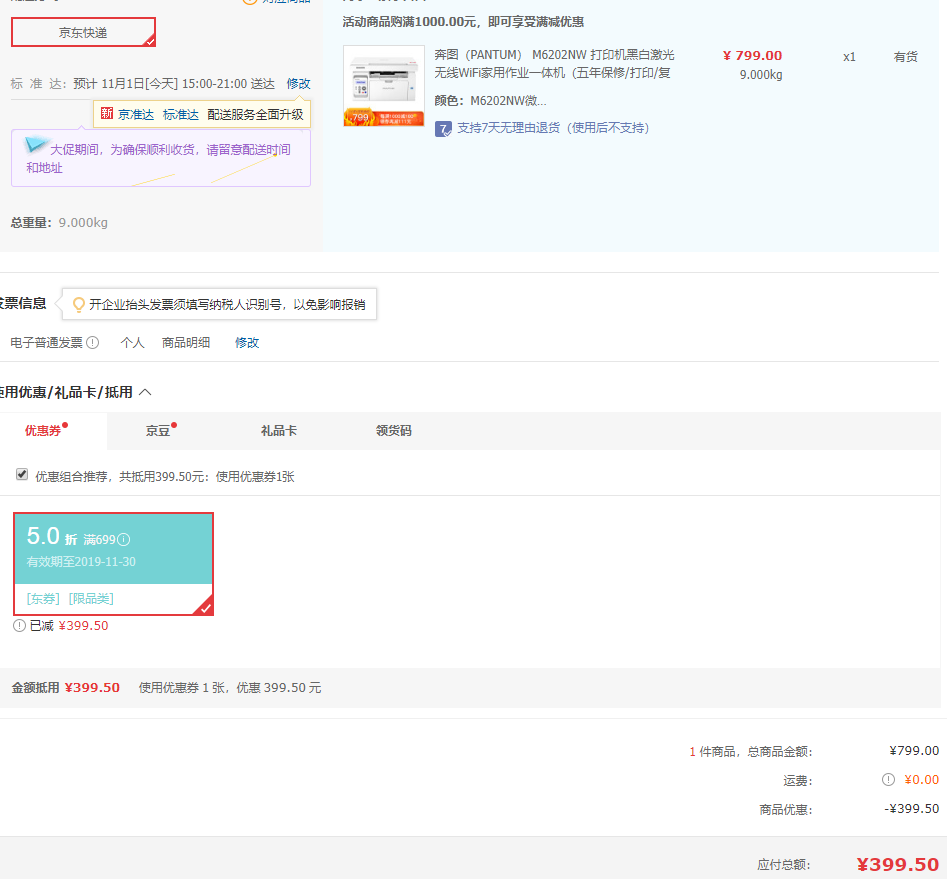
Task: Deselect the 5.0折 满699 coupon card
Action: (114, 564)
